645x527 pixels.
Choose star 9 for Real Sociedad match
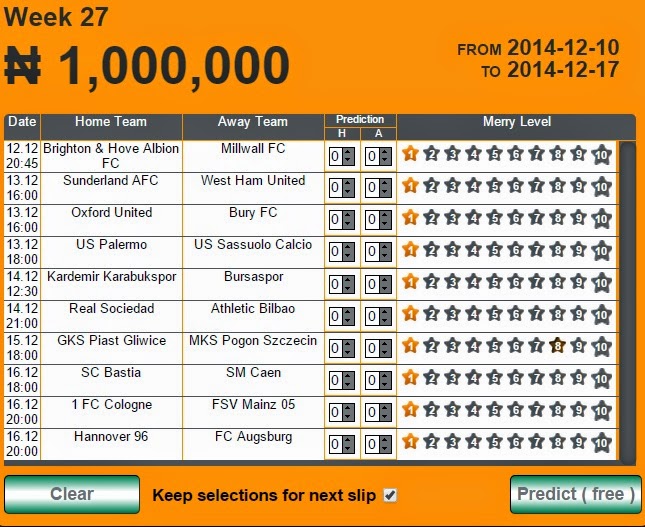click(x=578, y=314)
